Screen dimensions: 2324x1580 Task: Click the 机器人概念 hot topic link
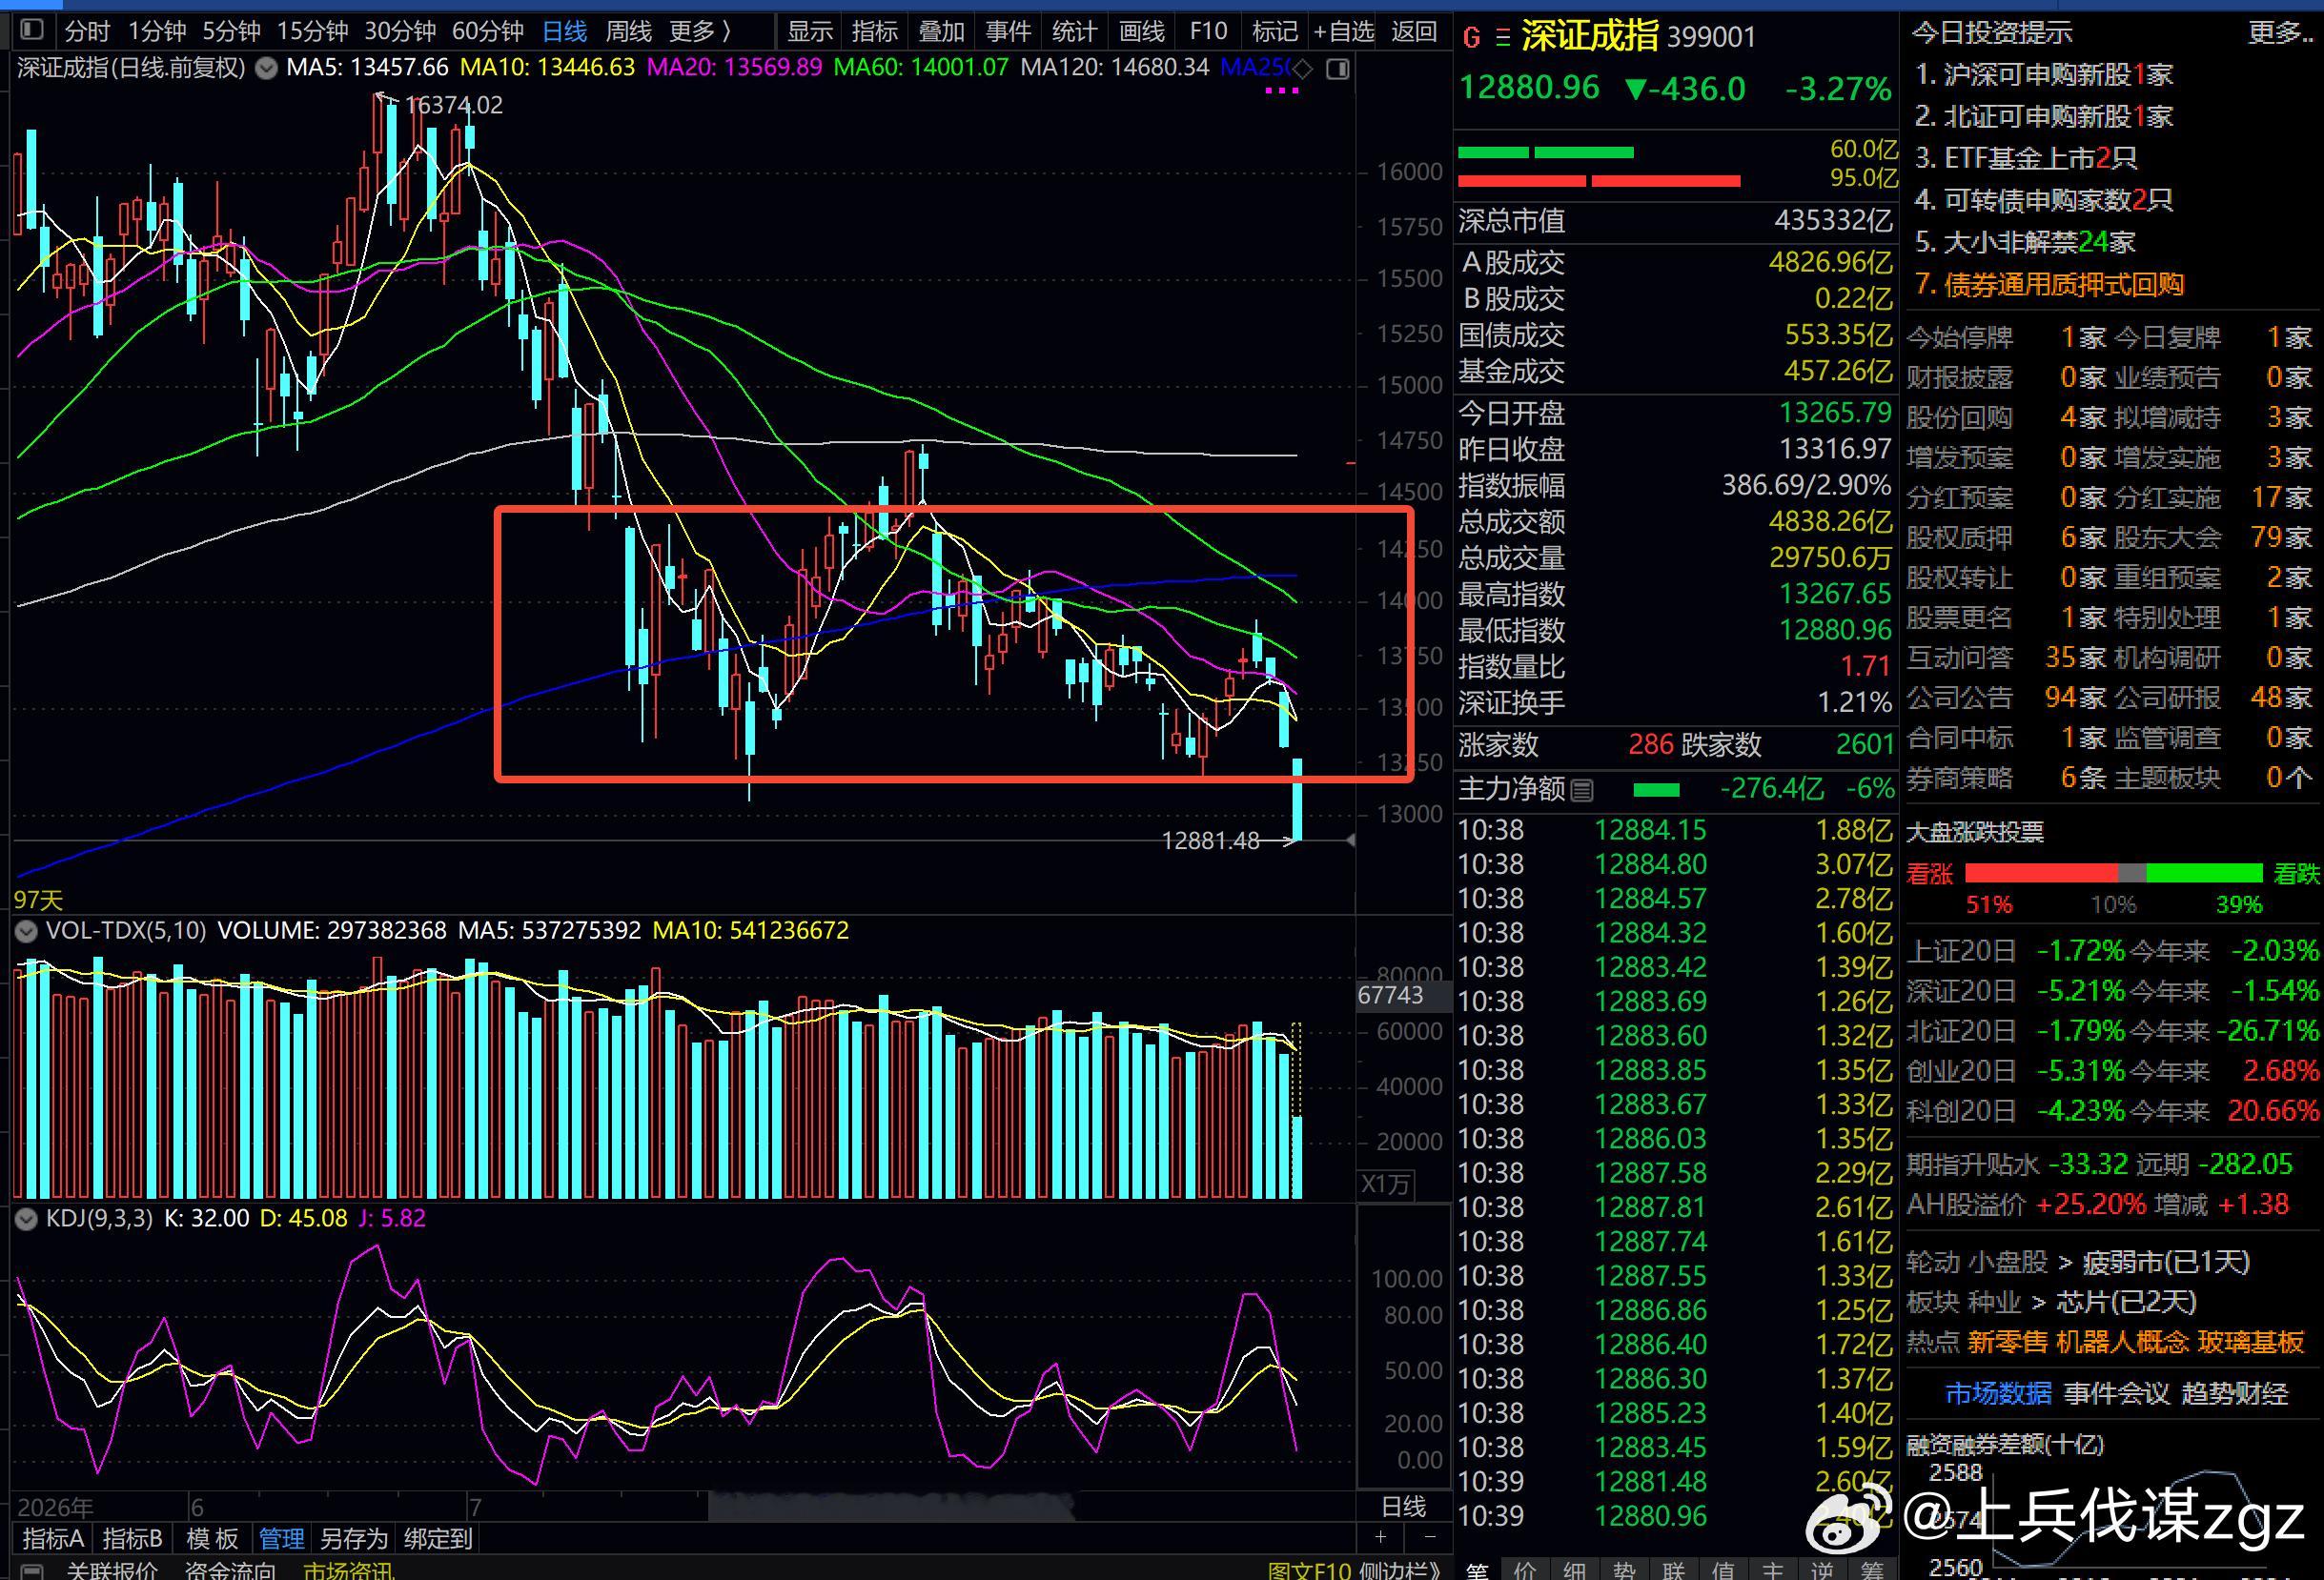[2122, 1342]
